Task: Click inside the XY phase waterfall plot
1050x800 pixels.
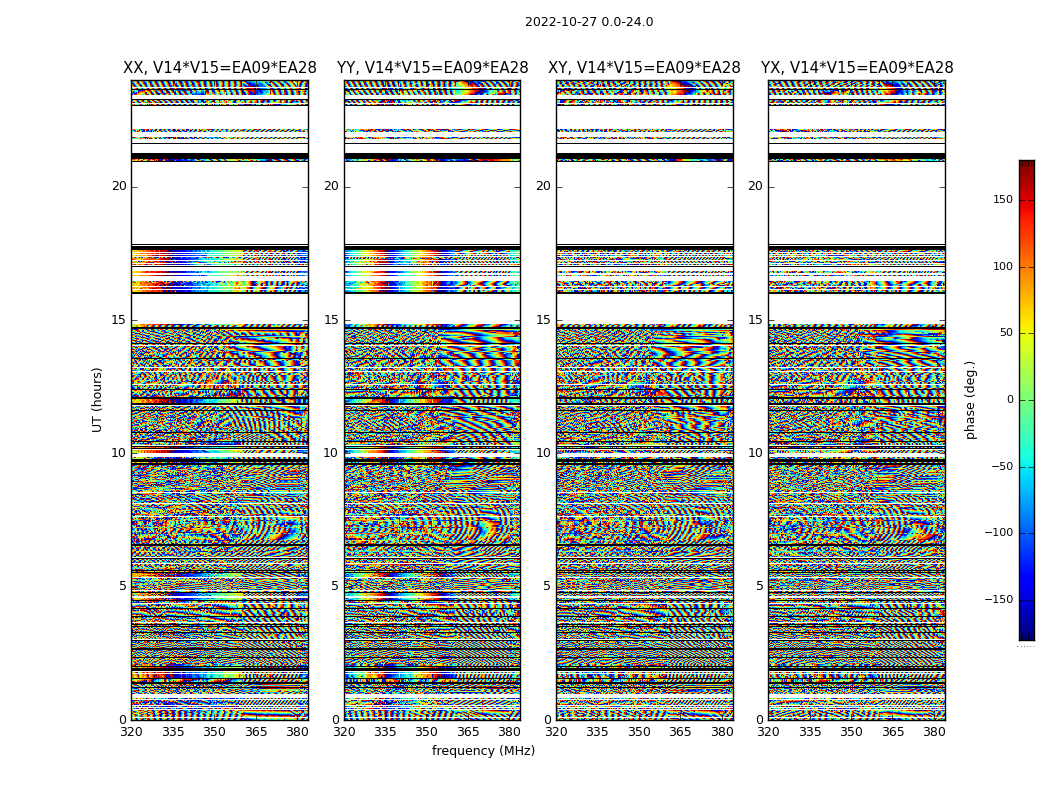Action: pyautogui.click(x=645, y=400)
